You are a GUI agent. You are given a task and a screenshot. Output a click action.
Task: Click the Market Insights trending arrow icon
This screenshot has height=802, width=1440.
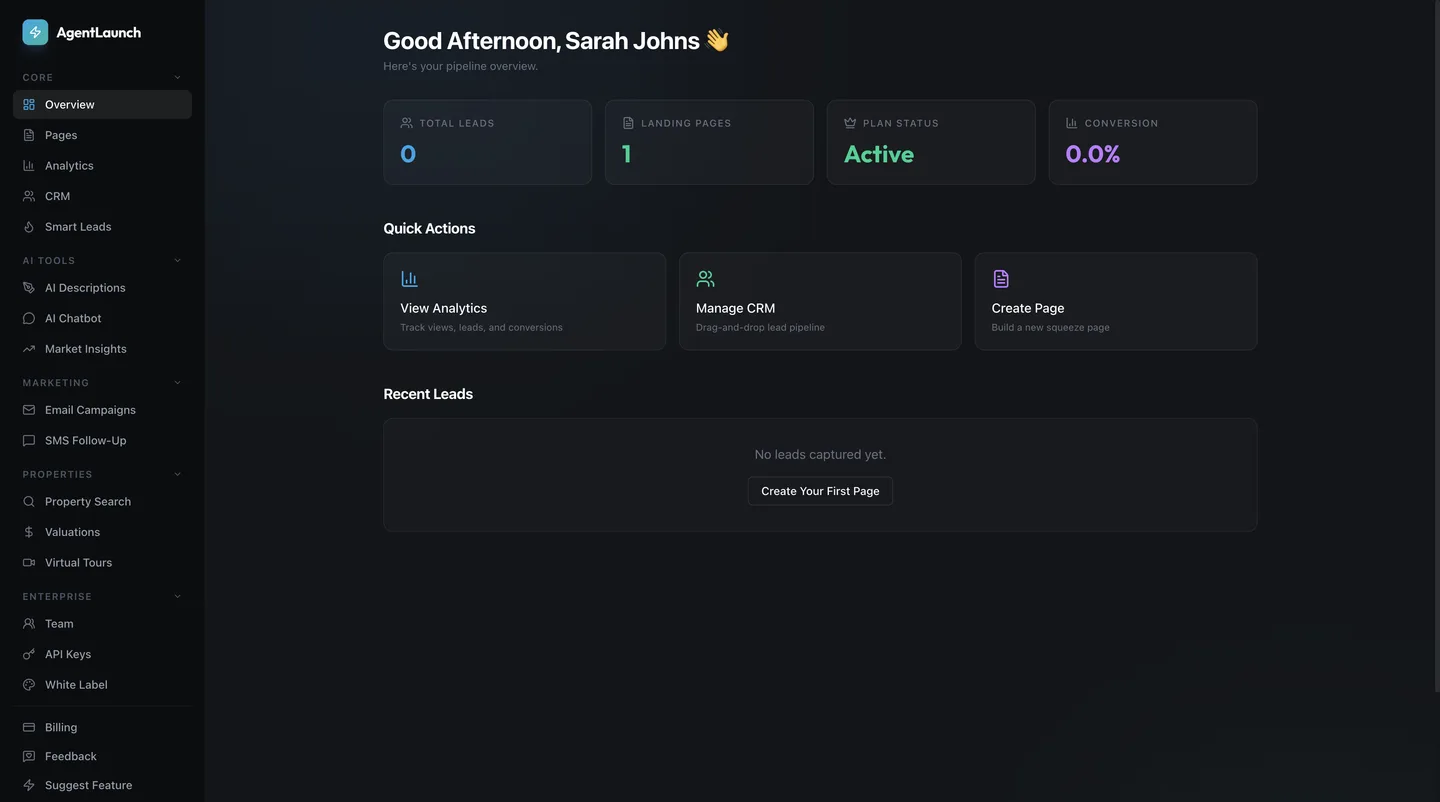point(29,349)
